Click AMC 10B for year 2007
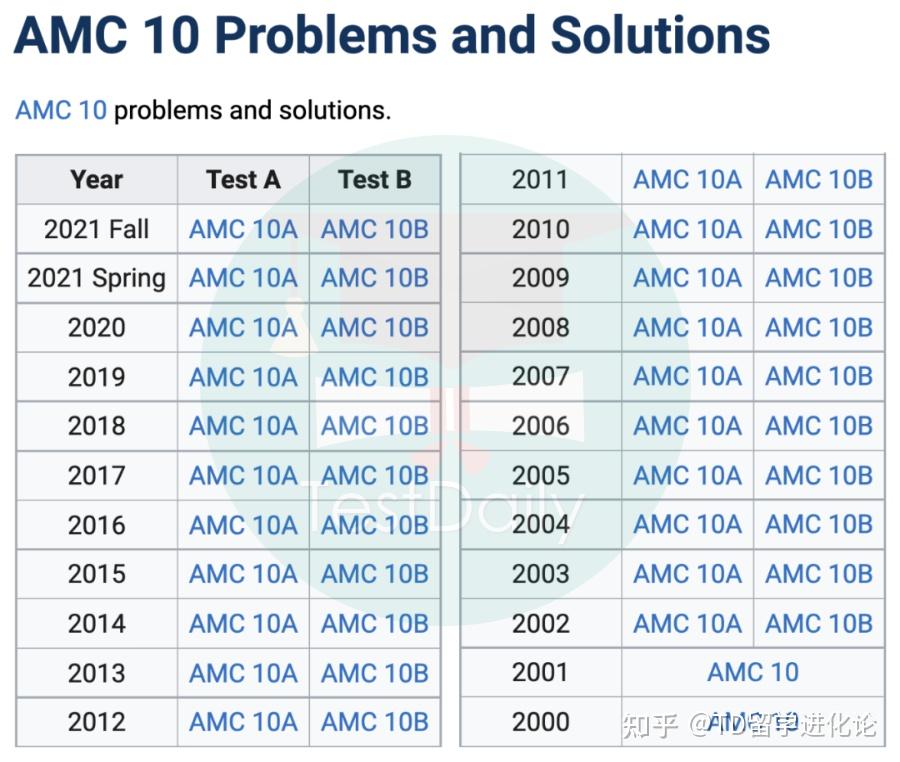This screenshot has width=900, height=762. (819, 377)
